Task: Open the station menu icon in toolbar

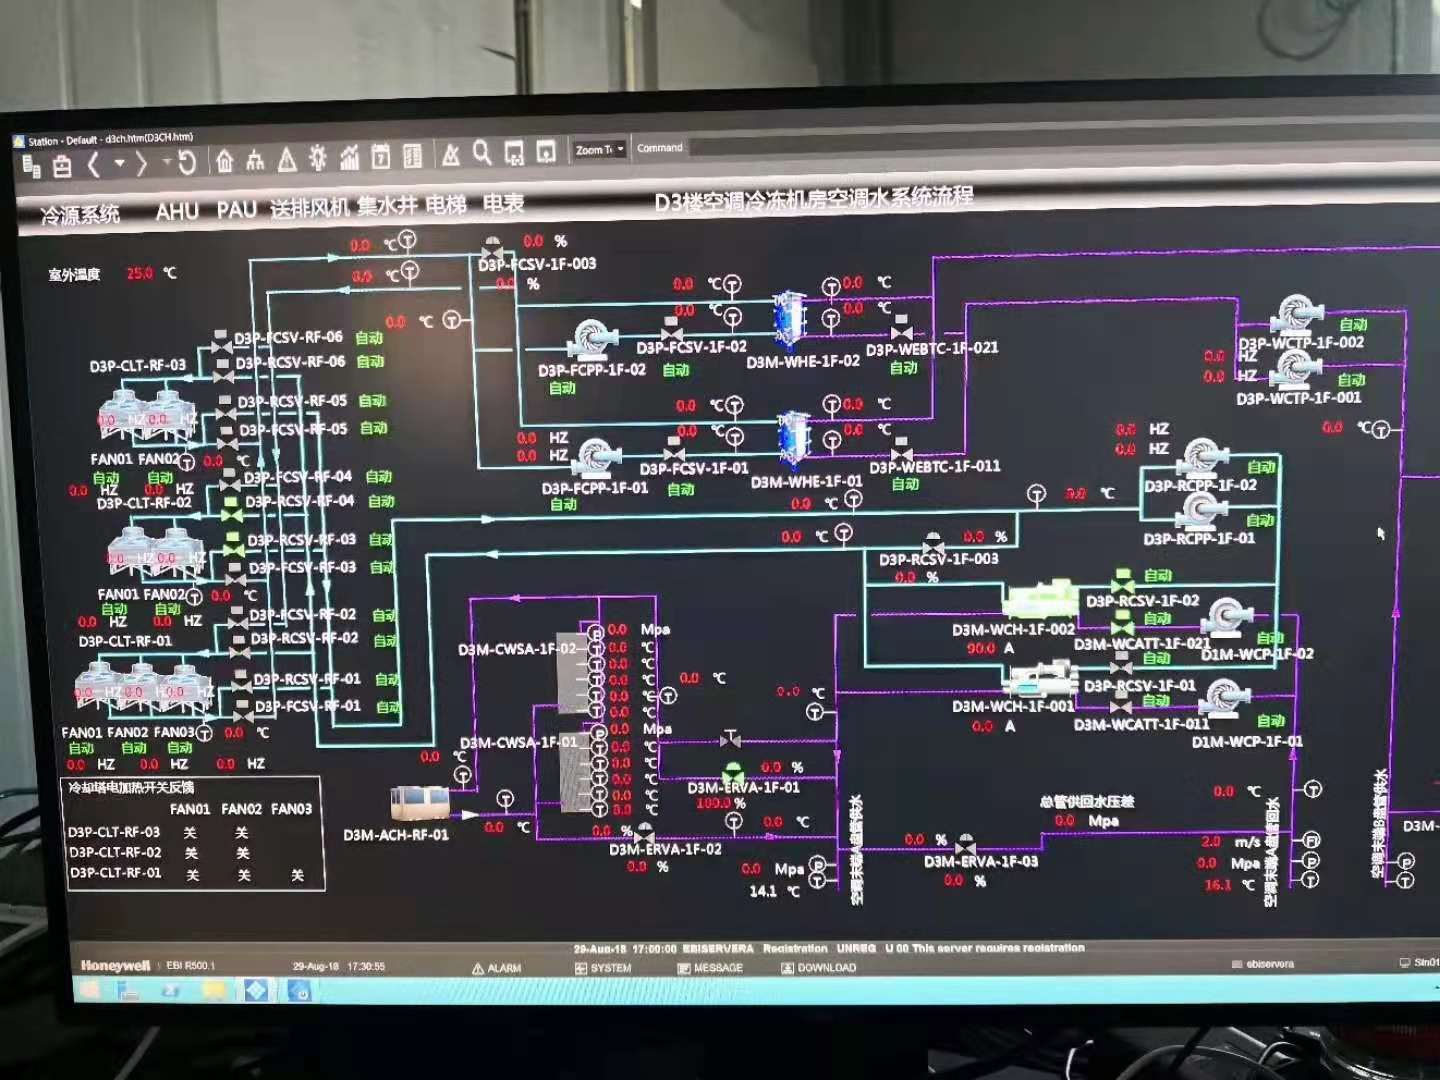Action: click(31, 166)
